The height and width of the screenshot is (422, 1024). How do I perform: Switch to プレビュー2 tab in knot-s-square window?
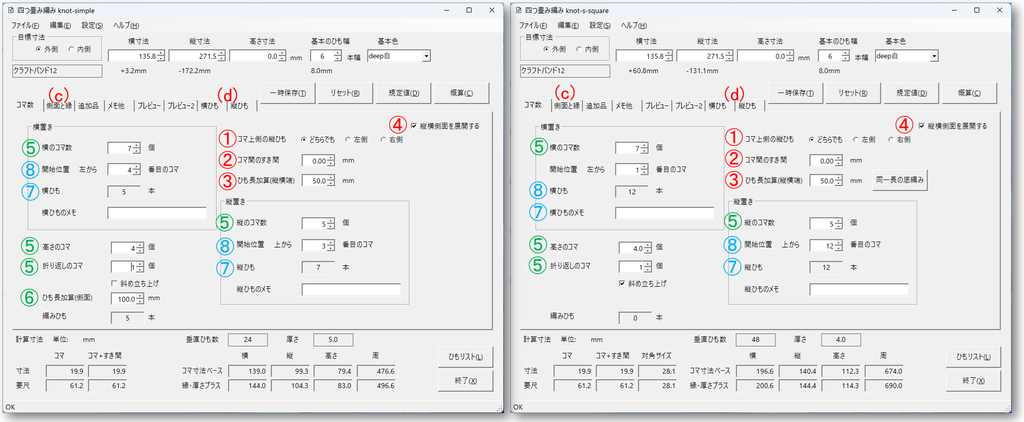pos(688,105)
